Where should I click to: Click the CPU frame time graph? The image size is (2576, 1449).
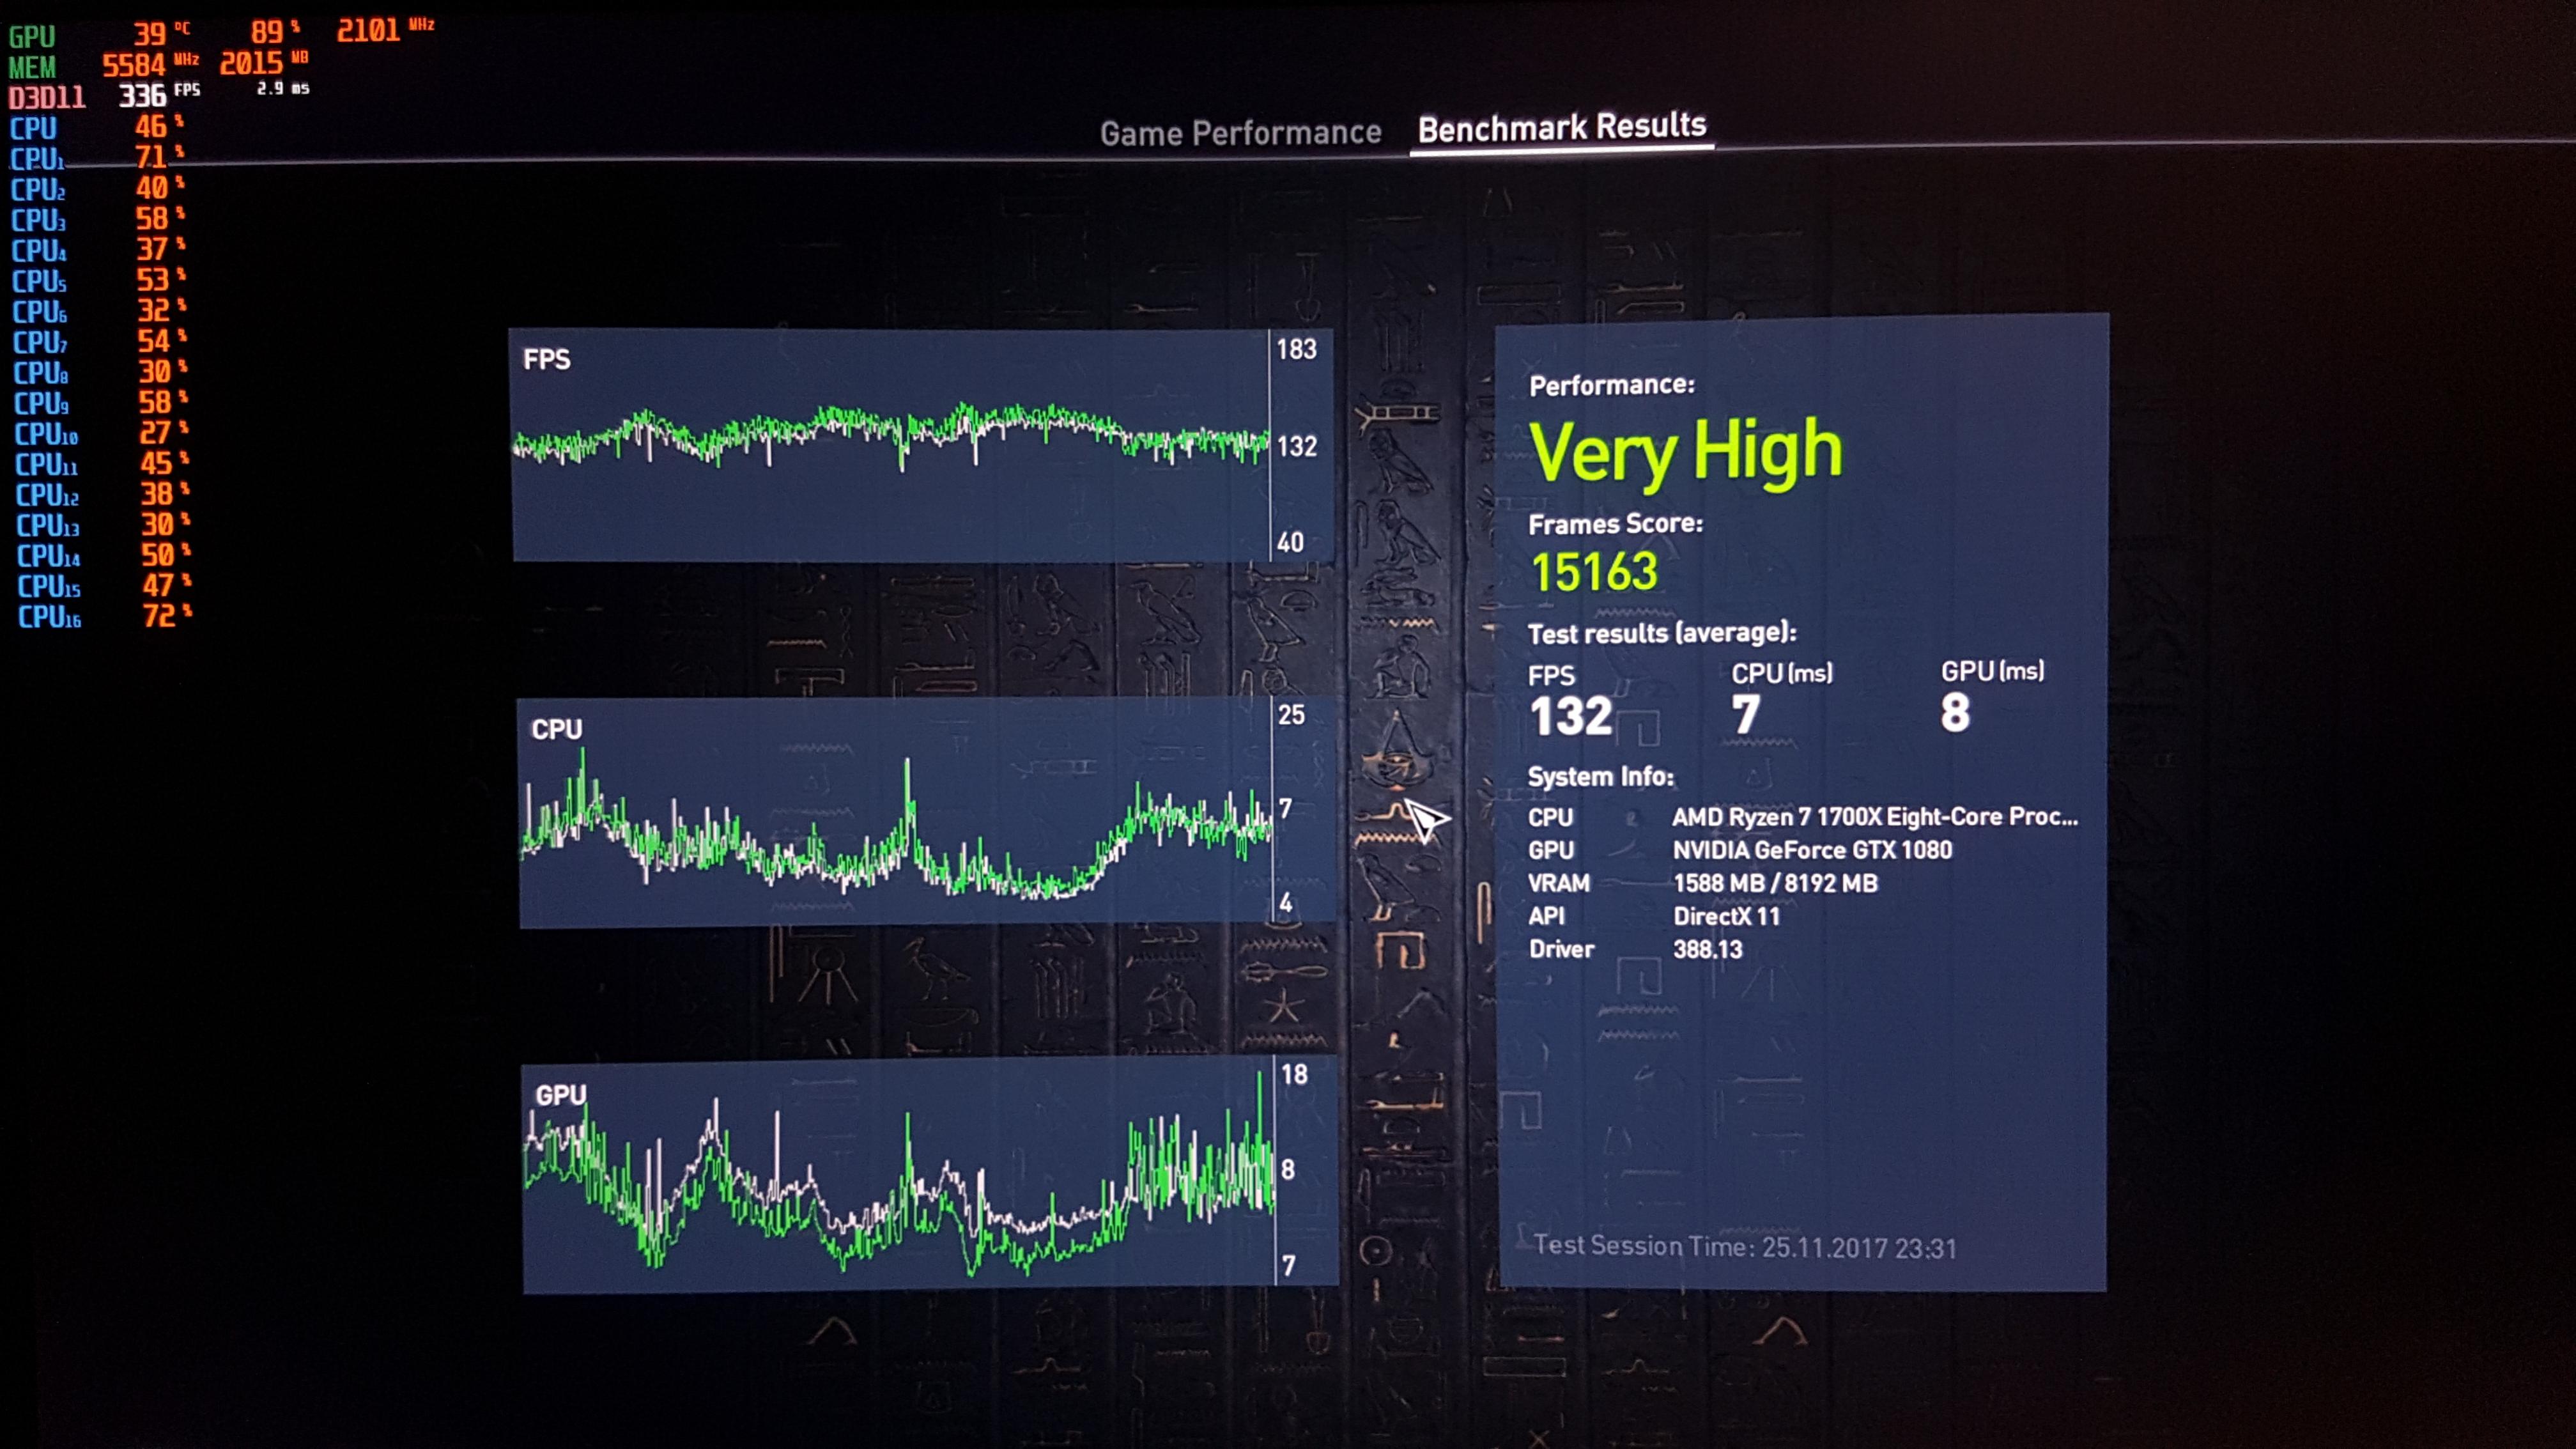click(x=895, y=812)
